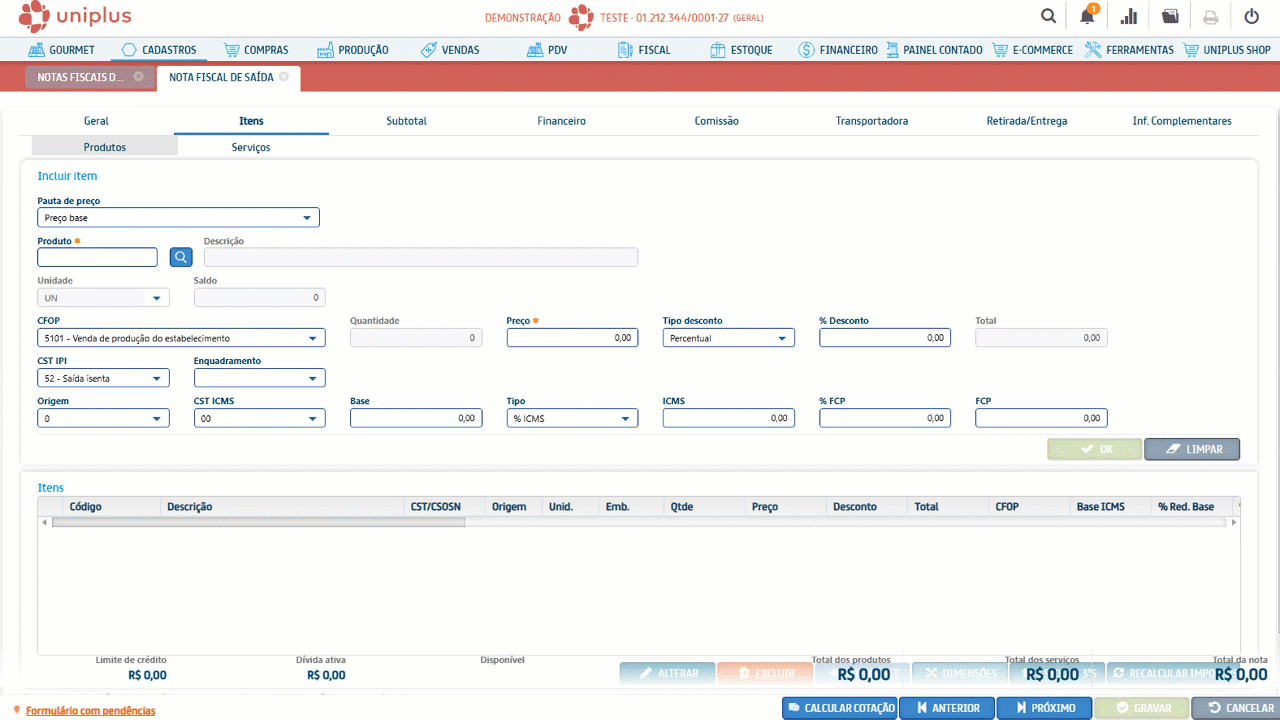The height and width of the screenshot is (720, 1280).
Task: Close the Nota Fiscal de Saída tab
Action: tap(284, 76)
